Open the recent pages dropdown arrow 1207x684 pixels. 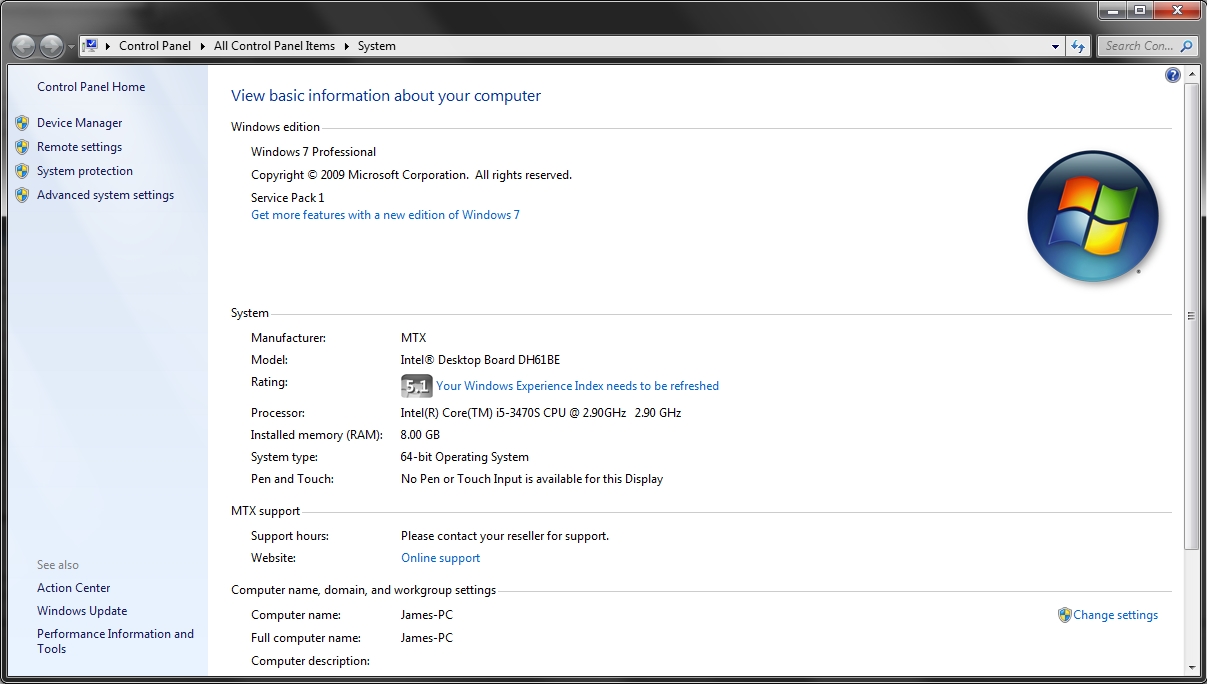(x=71, y=47)
